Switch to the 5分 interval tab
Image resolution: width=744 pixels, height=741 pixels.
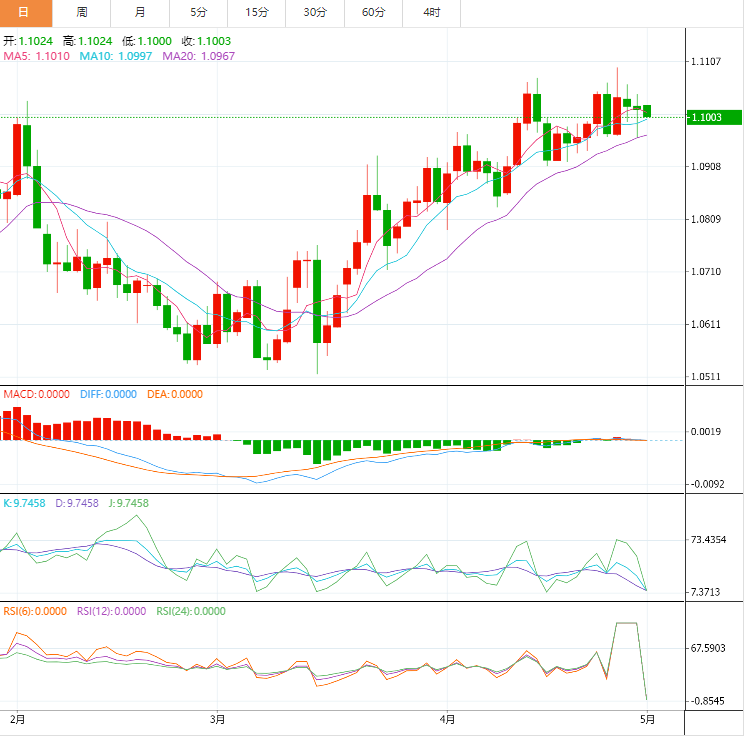point(197,13)
